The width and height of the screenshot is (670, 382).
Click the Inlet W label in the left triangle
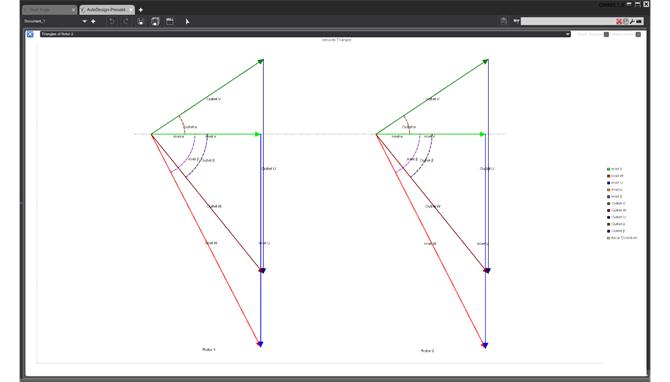point(211,243)
